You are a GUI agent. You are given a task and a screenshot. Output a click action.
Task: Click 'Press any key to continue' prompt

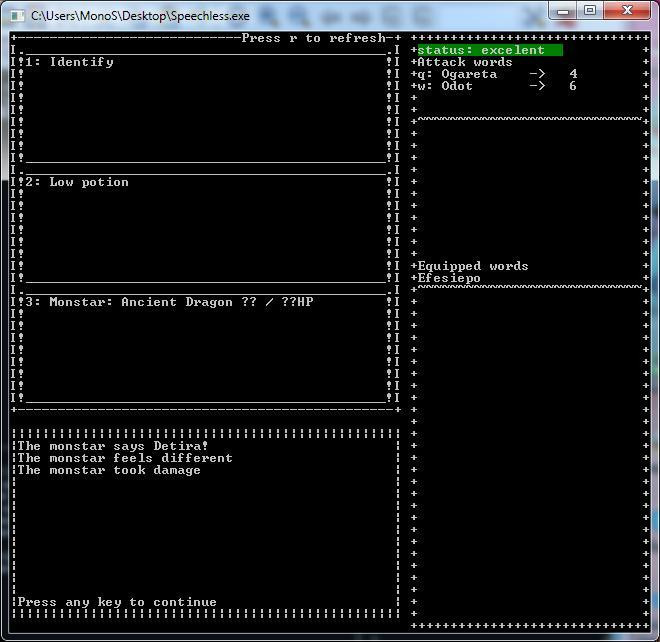(x=117, y=602)
